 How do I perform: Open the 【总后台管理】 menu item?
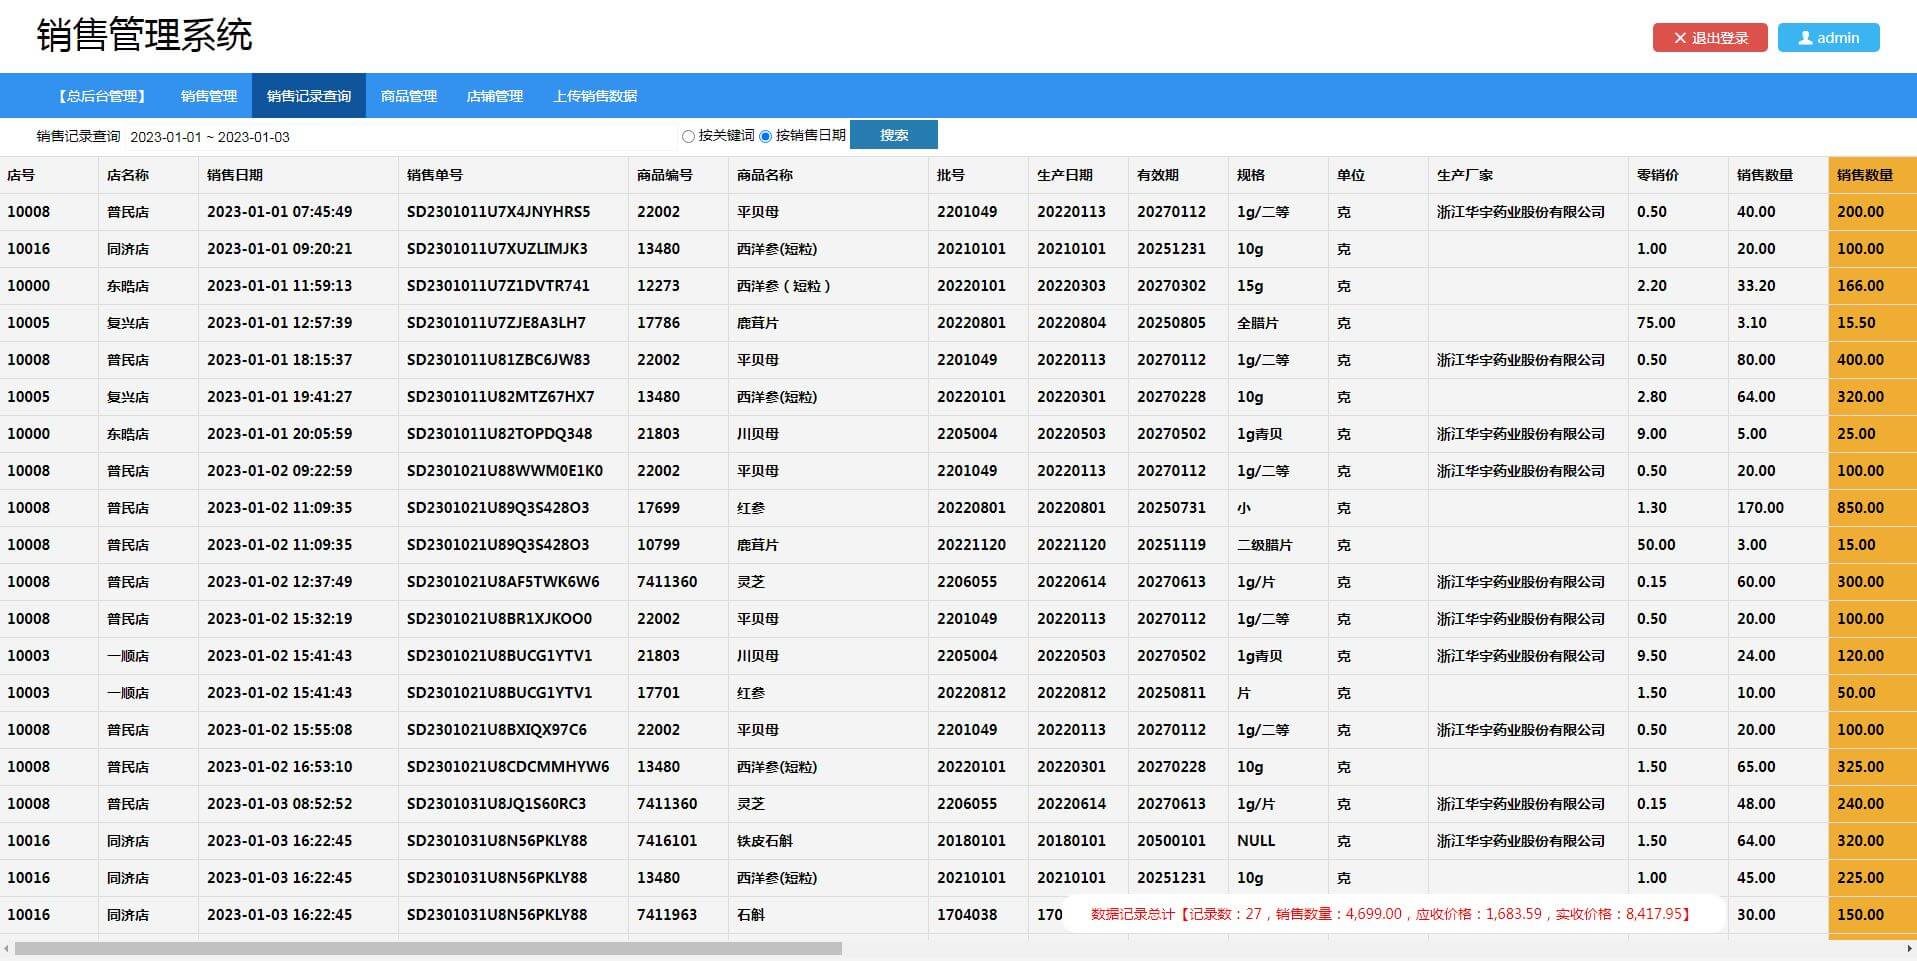click(x=103, y=96)
